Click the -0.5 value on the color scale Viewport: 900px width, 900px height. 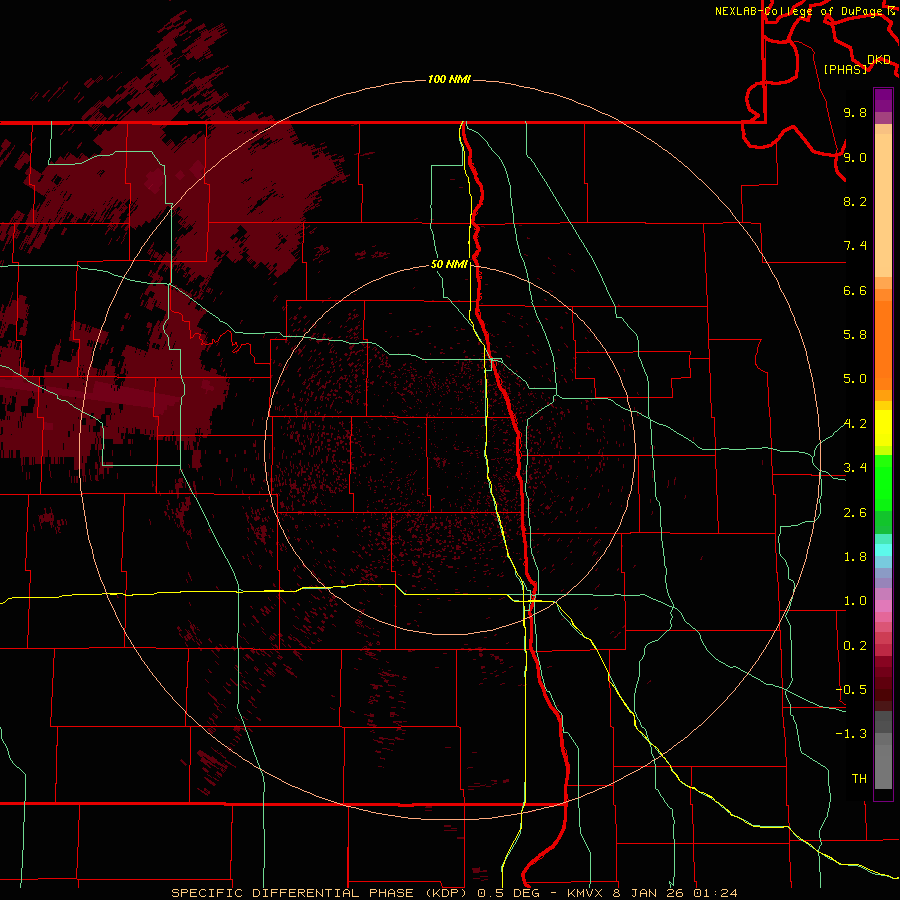point(851,690)
